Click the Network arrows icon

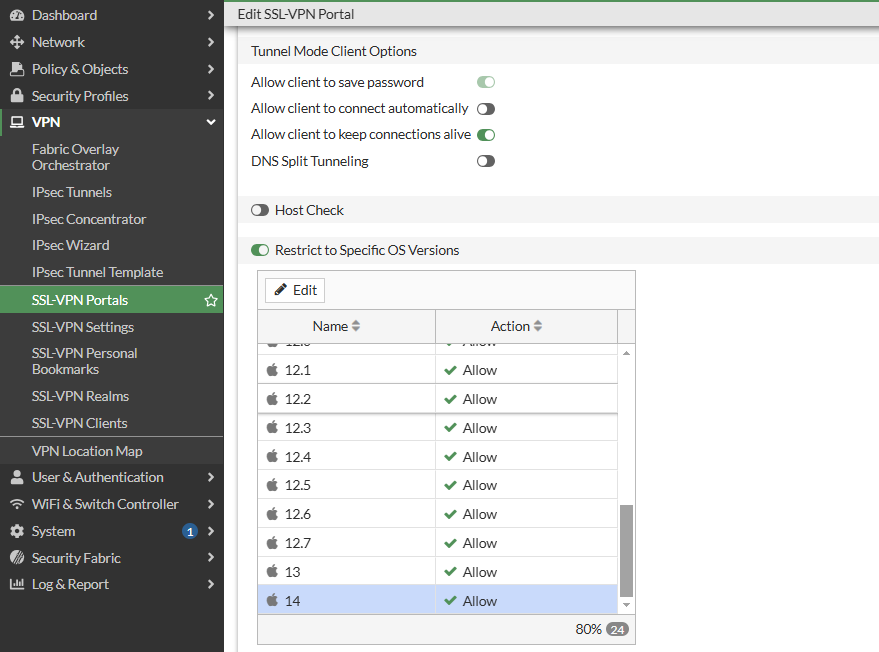(16, 42)
